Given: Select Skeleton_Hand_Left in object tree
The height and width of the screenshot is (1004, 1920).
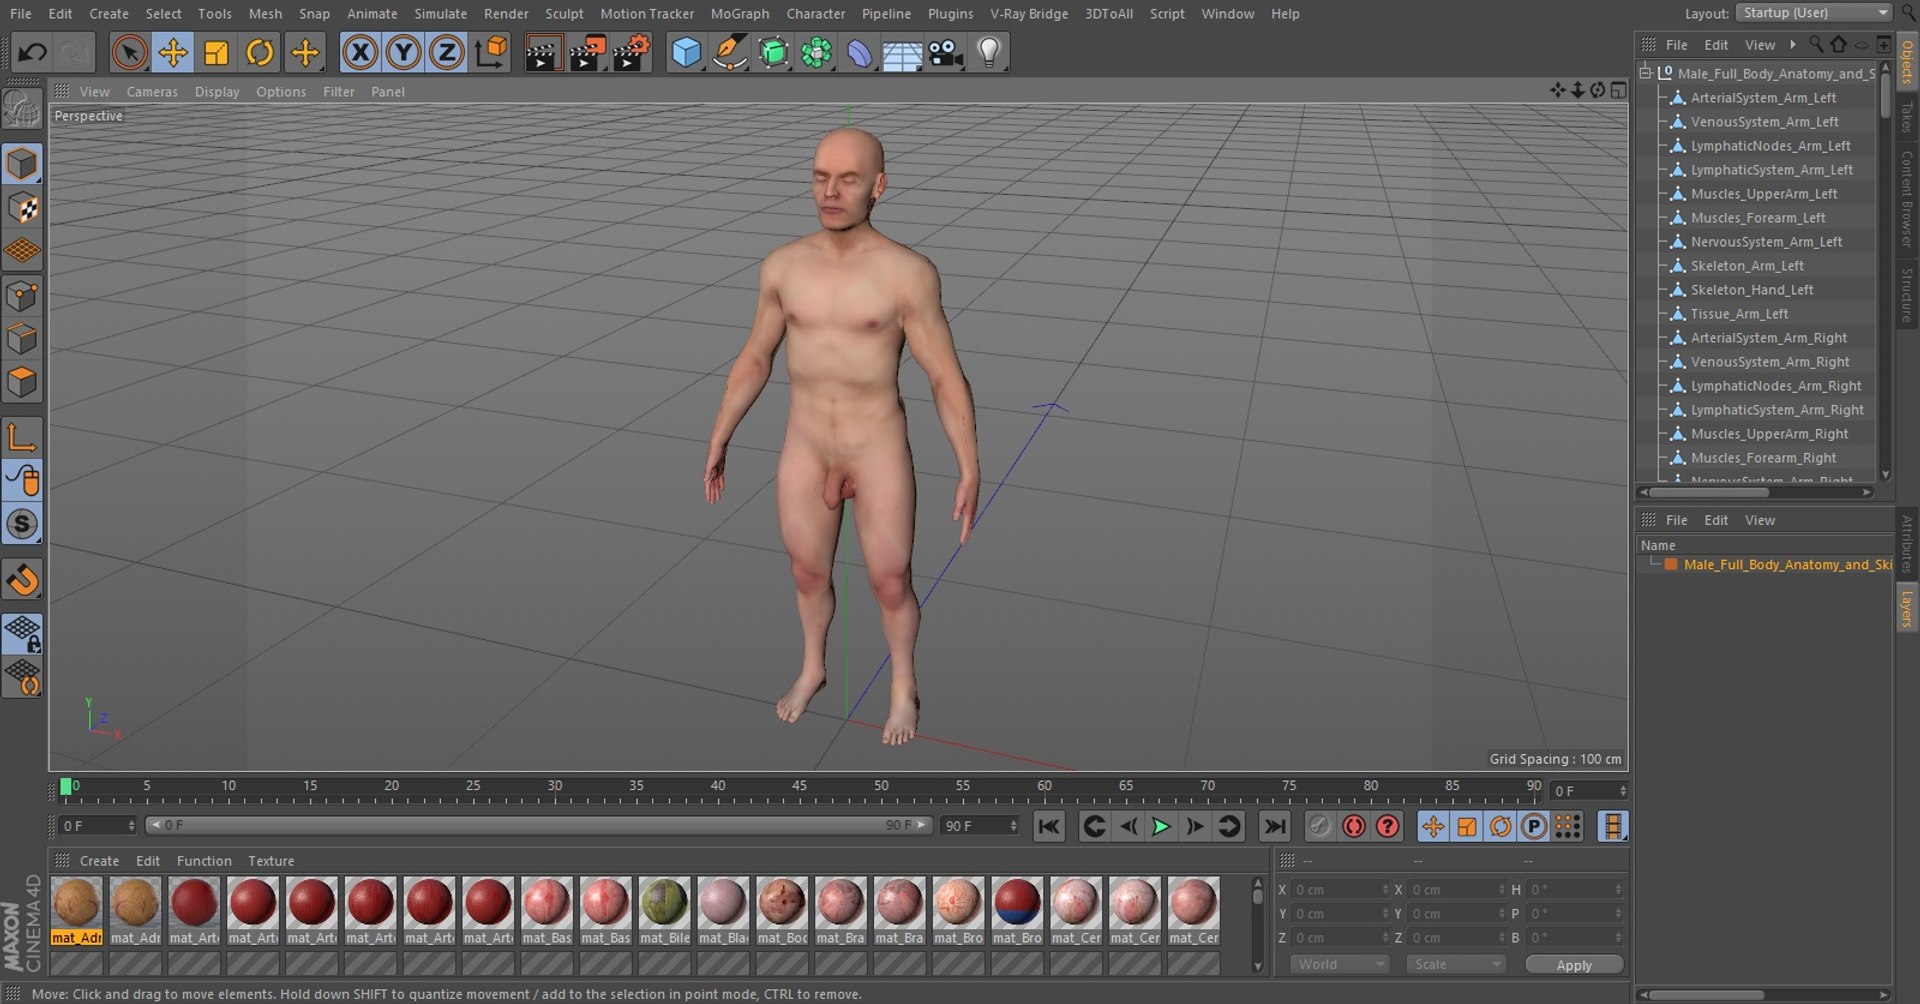Looking at the screenshot, I should (x=1751, y=290).
